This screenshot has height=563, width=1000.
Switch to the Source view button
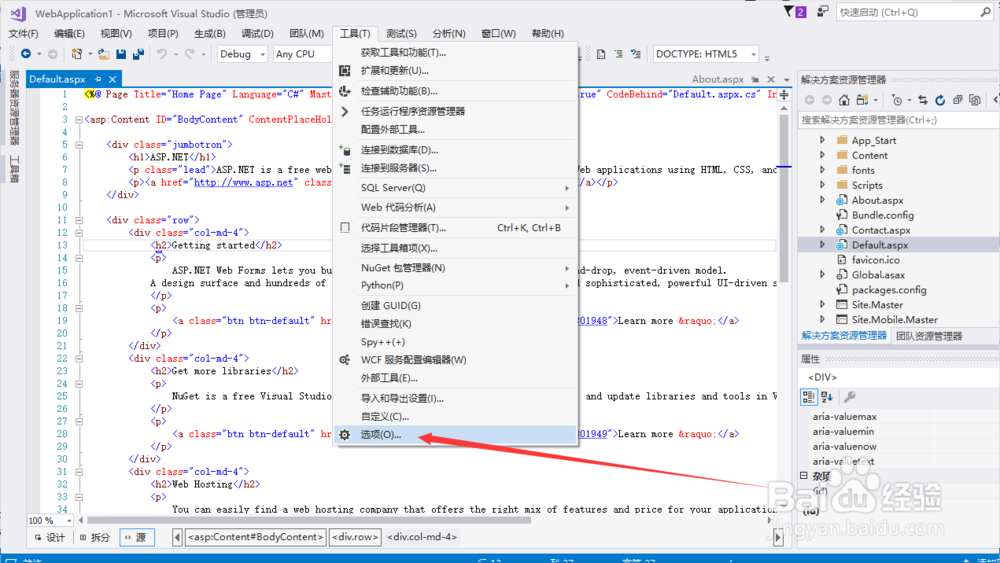click(x=135, y=537)
